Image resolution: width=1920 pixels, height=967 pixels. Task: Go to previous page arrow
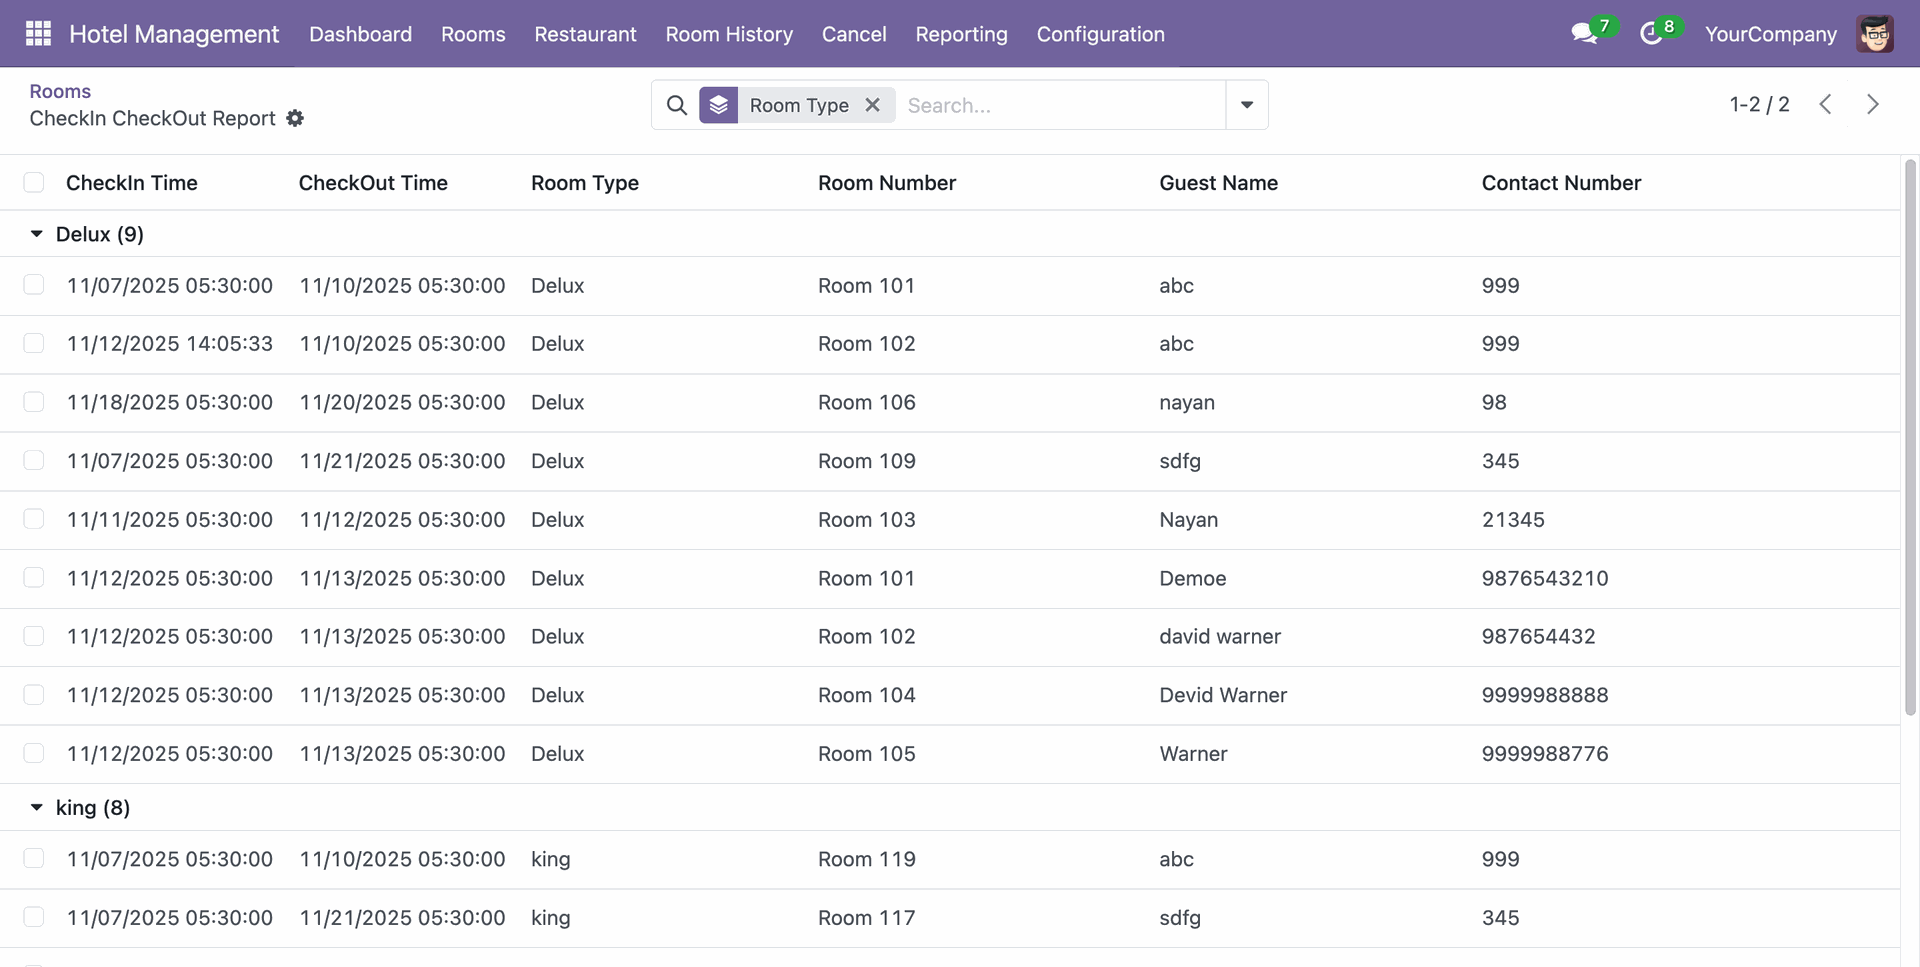pos(1826,105)
